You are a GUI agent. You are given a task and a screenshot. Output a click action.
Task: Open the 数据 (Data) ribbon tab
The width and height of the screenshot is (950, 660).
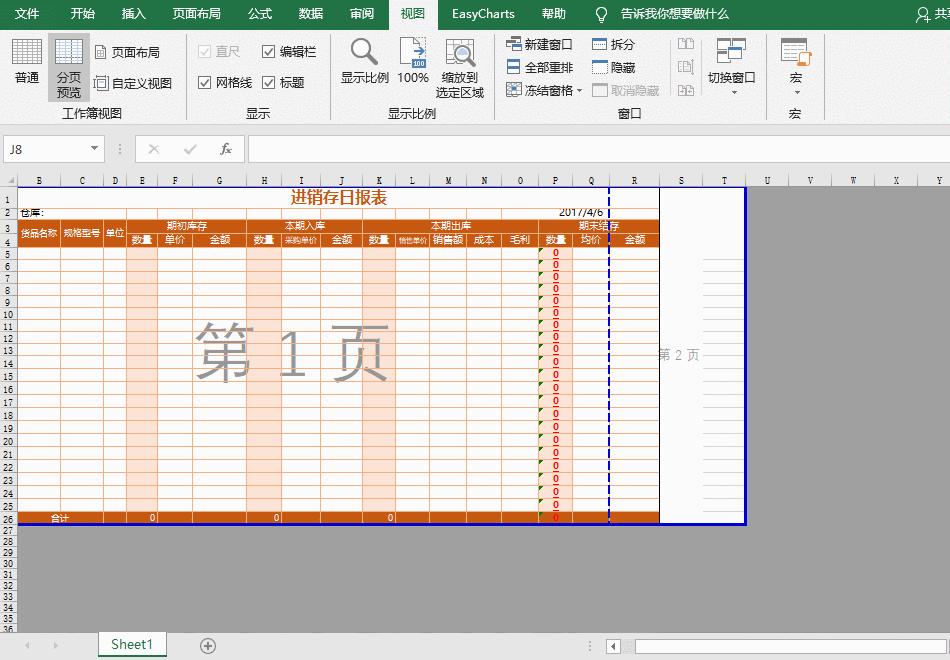310,15
